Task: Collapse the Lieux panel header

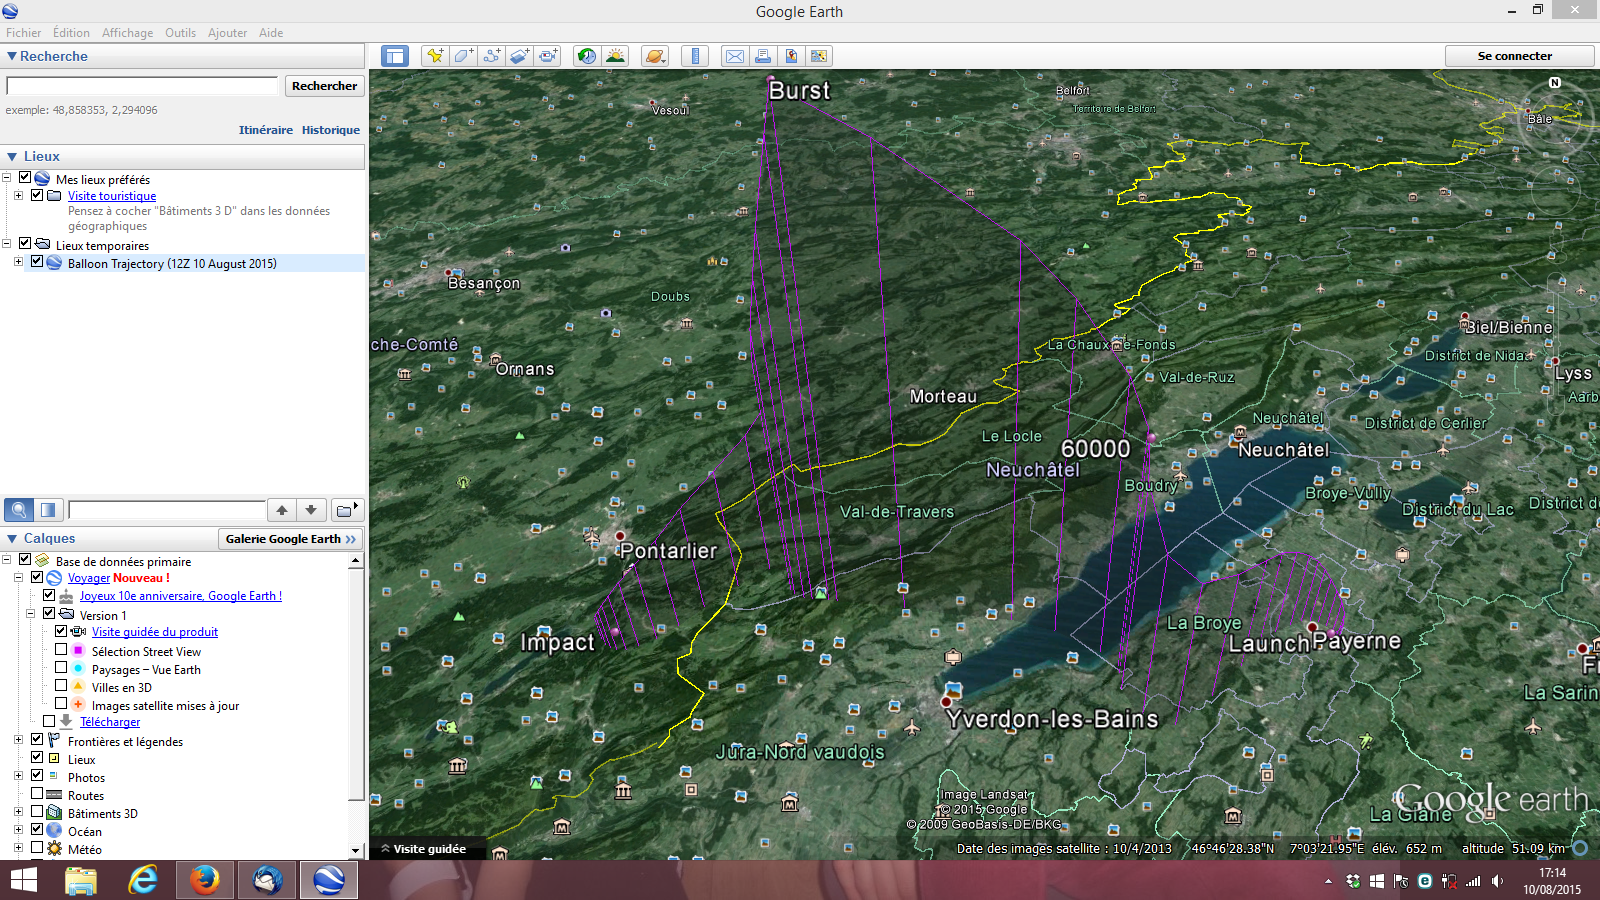Action: [x=12, y=156]
